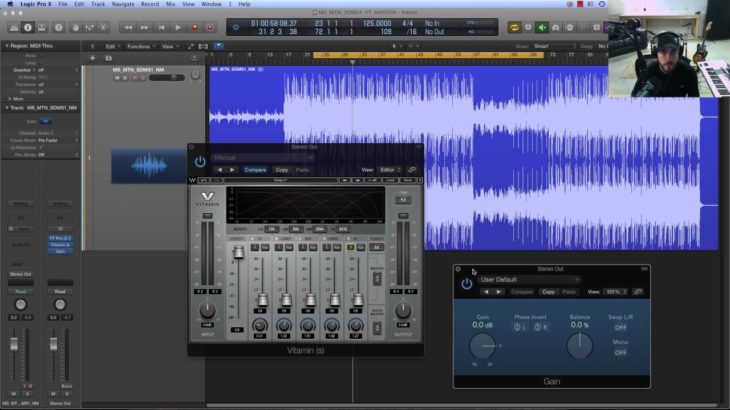Click Vitamin plugin link chain icon

point(412,170)
